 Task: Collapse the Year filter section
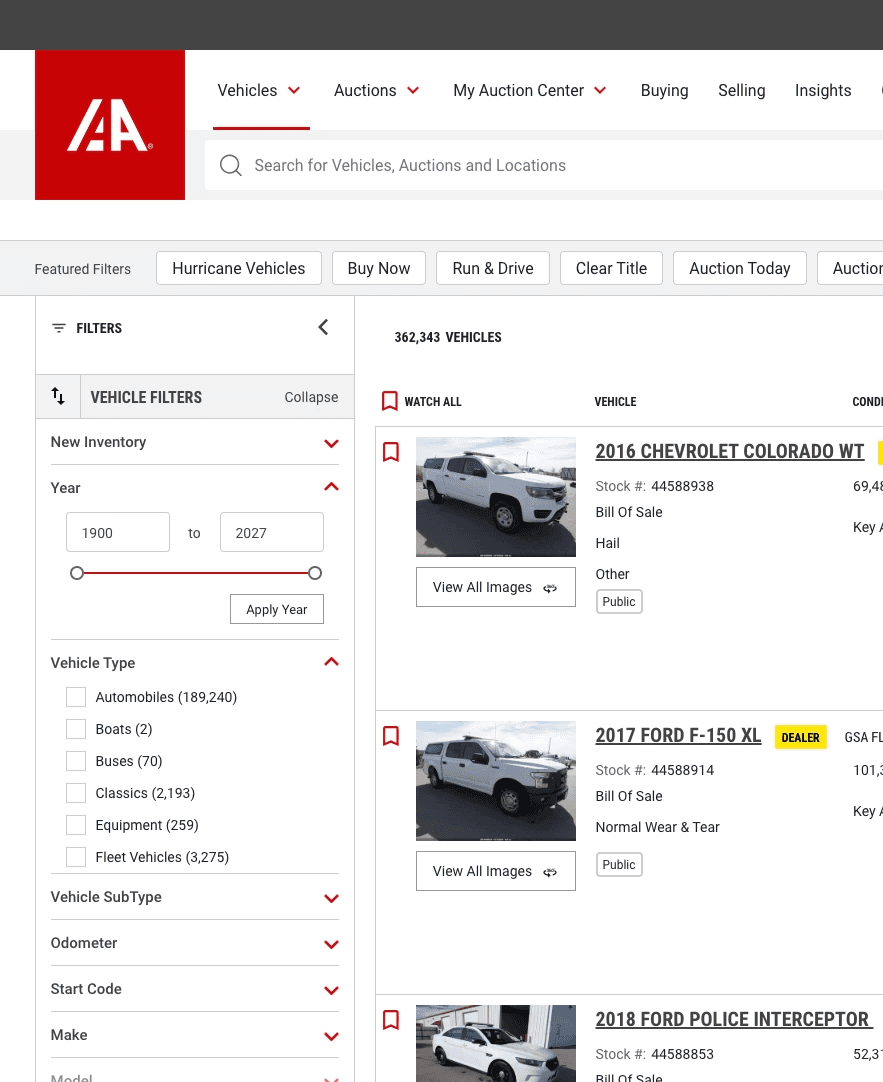coord(331,487)
